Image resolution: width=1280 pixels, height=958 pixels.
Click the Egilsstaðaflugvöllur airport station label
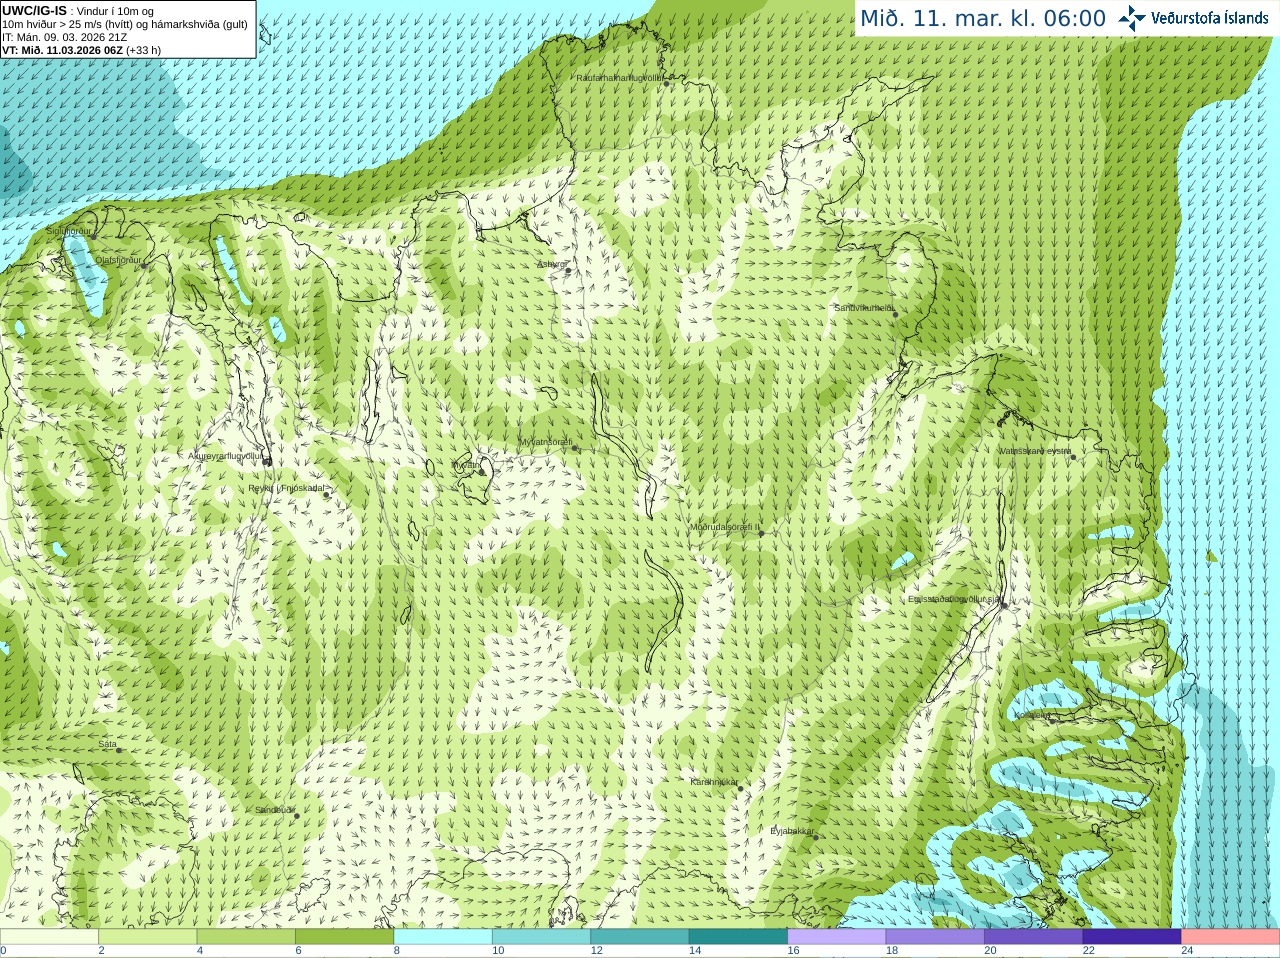click(x=956, y=599)
